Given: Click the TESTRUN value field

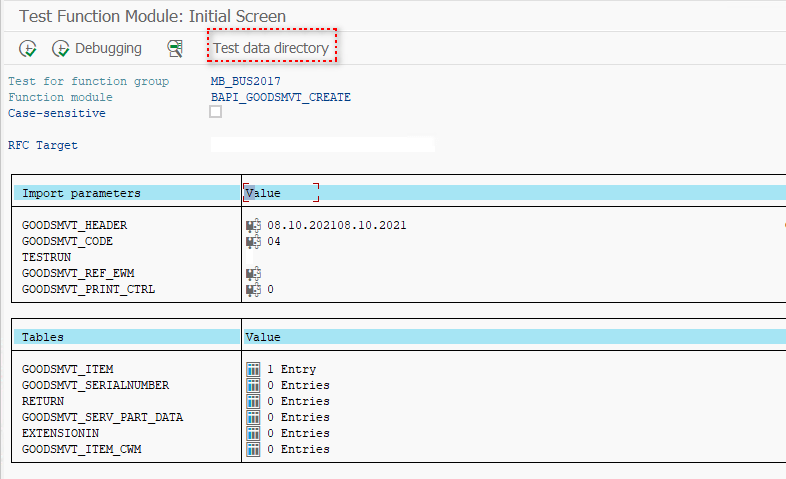Looking at the screenshot, I should point(300,257).
